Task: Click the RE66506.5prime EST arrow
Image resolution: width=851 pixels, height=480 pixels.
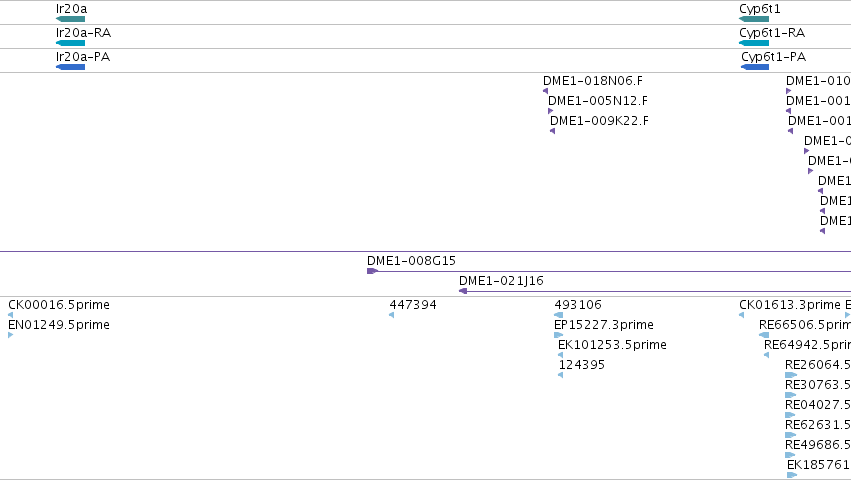Action: point(764,335)
